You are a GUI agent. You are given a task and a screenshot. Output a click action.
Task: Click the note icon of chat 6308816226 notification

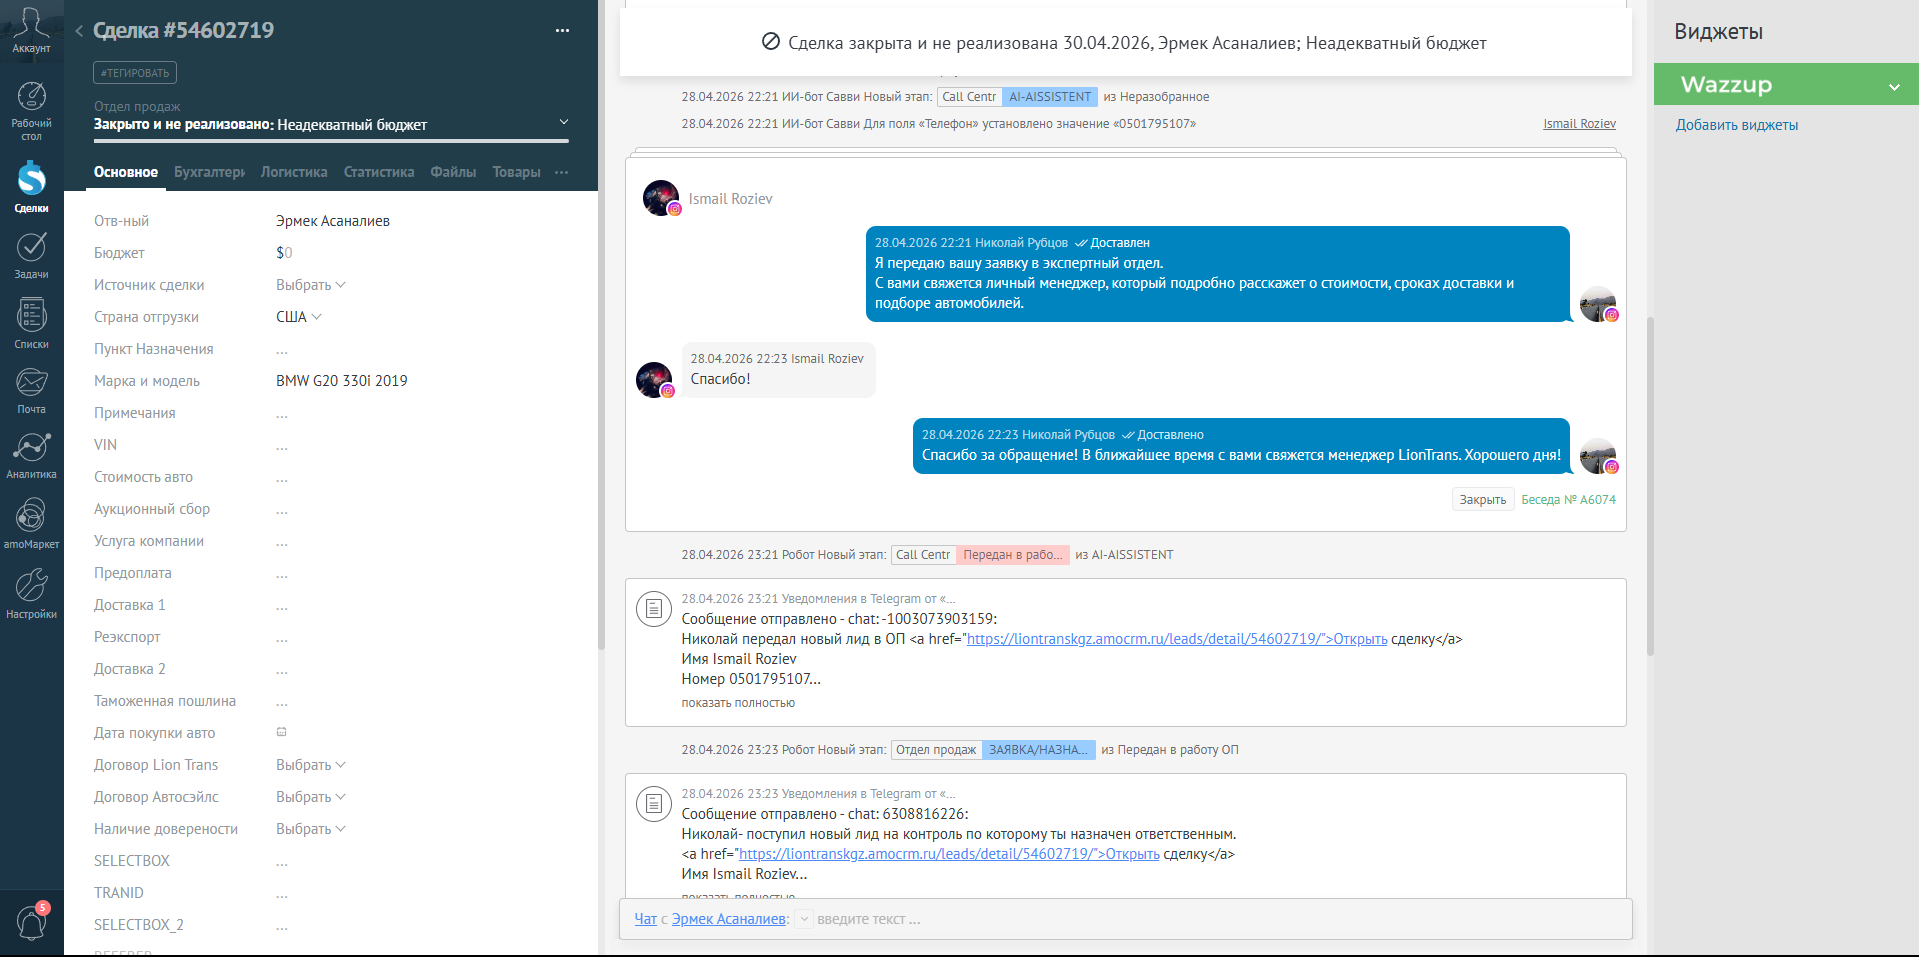coord(654,803)
